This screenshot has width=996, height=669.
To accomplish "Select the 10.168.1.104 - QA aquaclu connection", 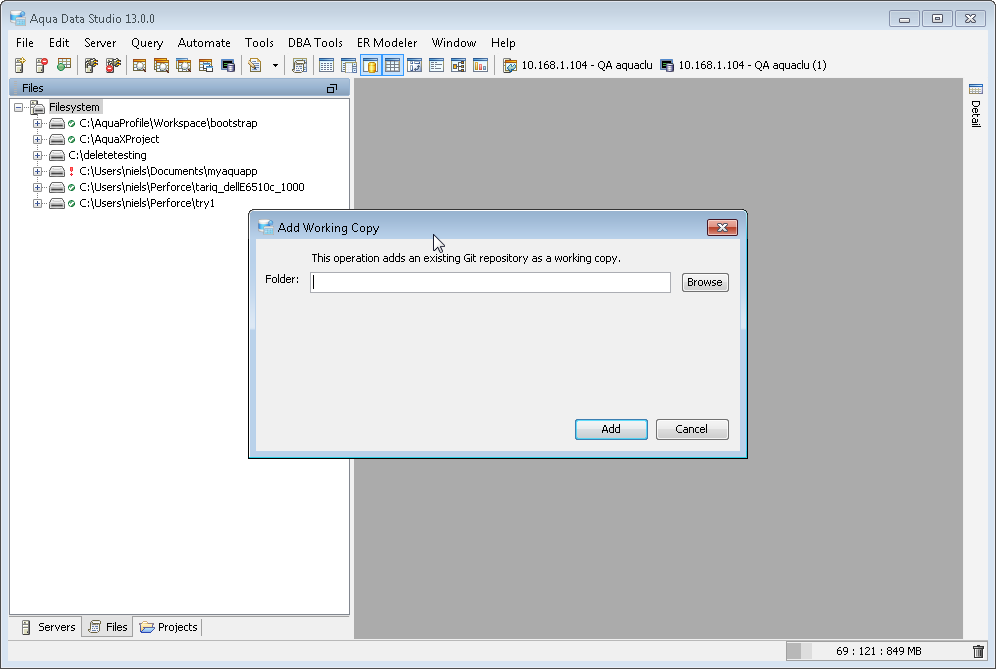I will [x=578, y=65].
